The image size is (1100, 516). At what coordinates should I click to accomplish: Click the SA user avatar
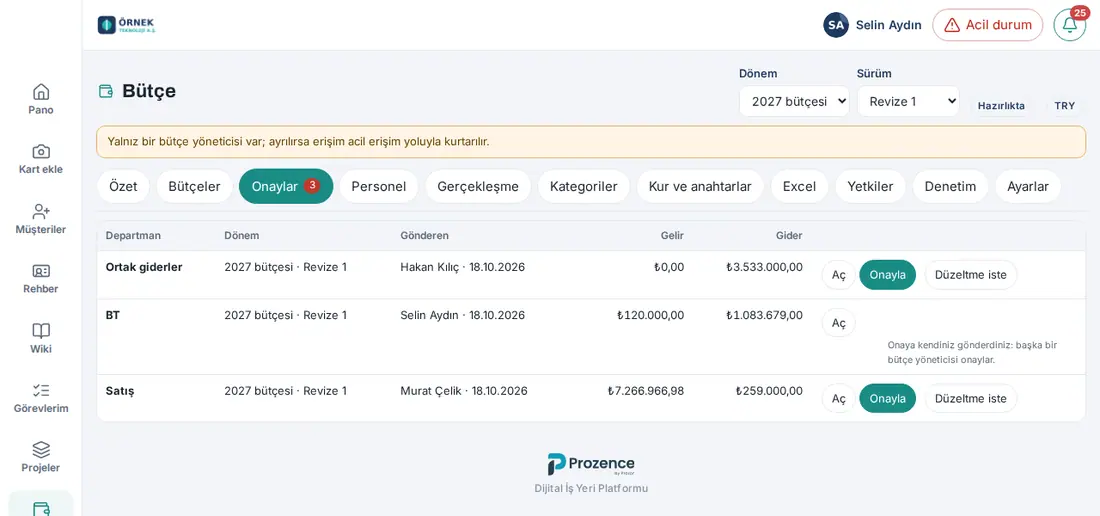pyautogui.click(x=836, y=25)
